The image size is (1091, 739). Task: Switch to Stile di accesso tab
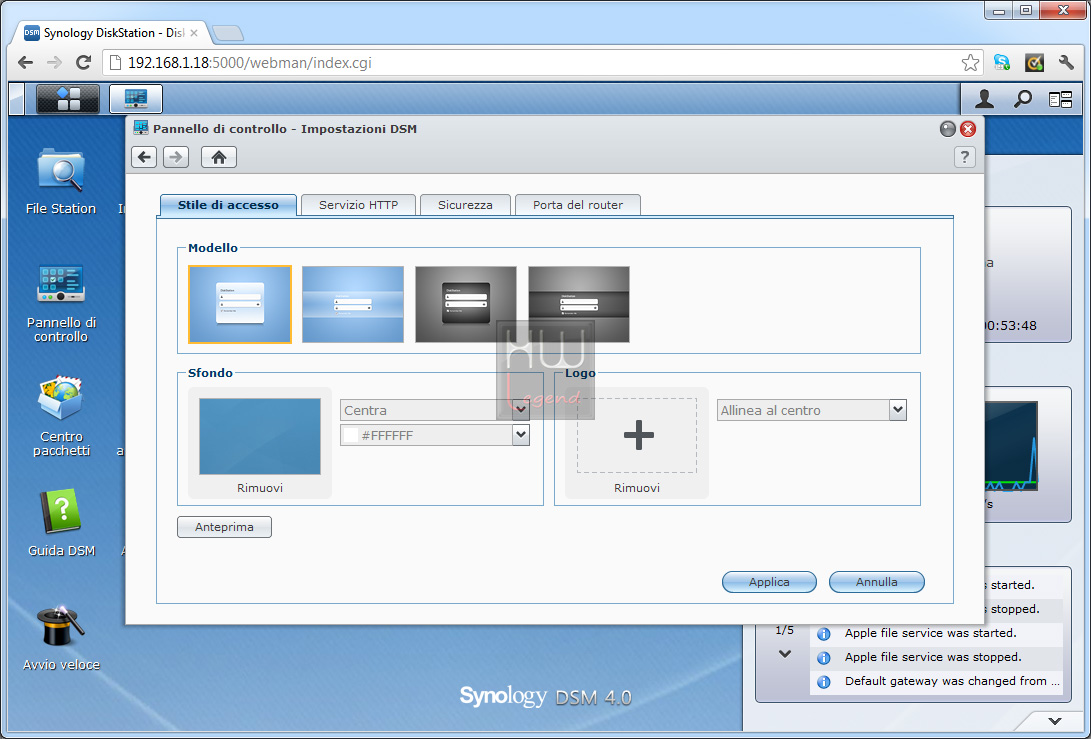[228, 205]
